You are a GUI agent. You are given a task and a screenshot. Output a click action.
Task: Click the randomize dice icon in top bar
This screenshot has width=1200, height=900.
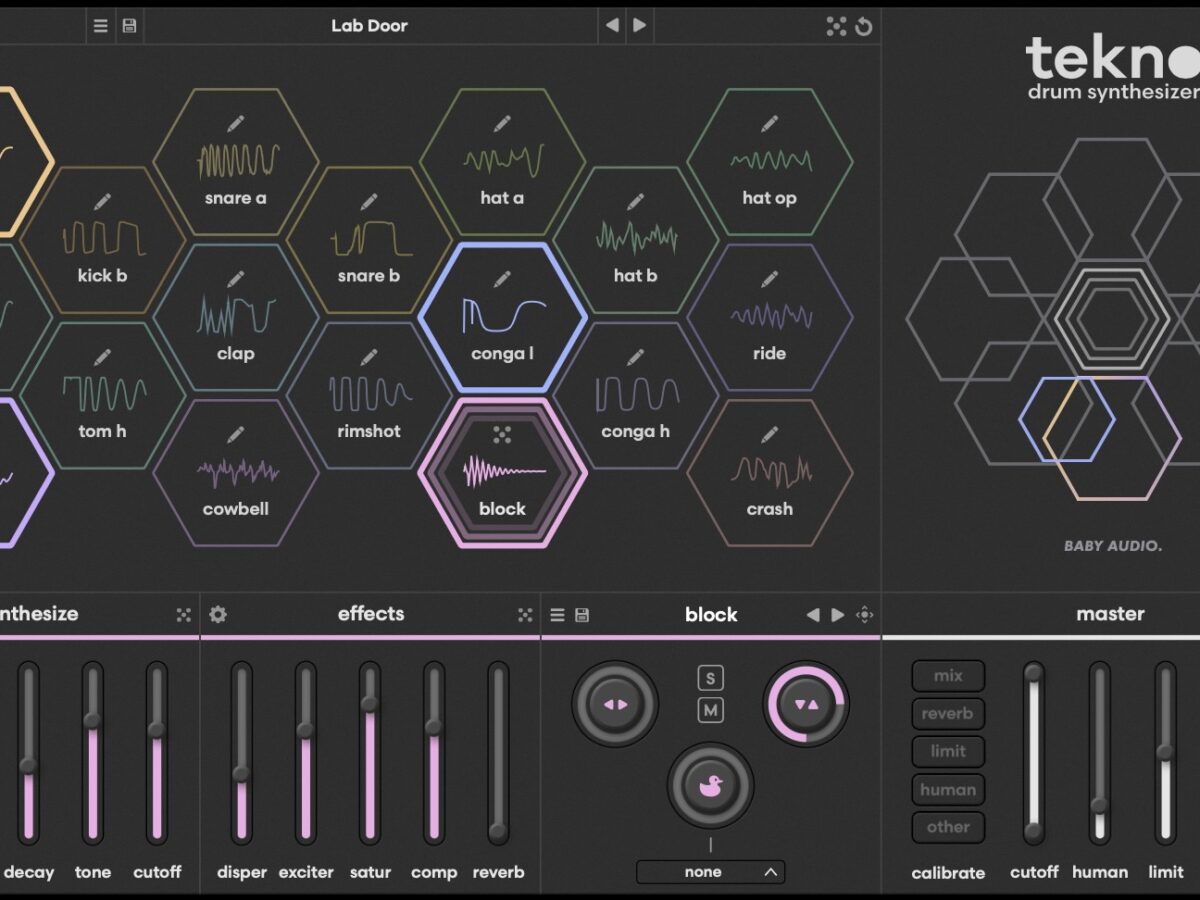click(x=836, y=27)
